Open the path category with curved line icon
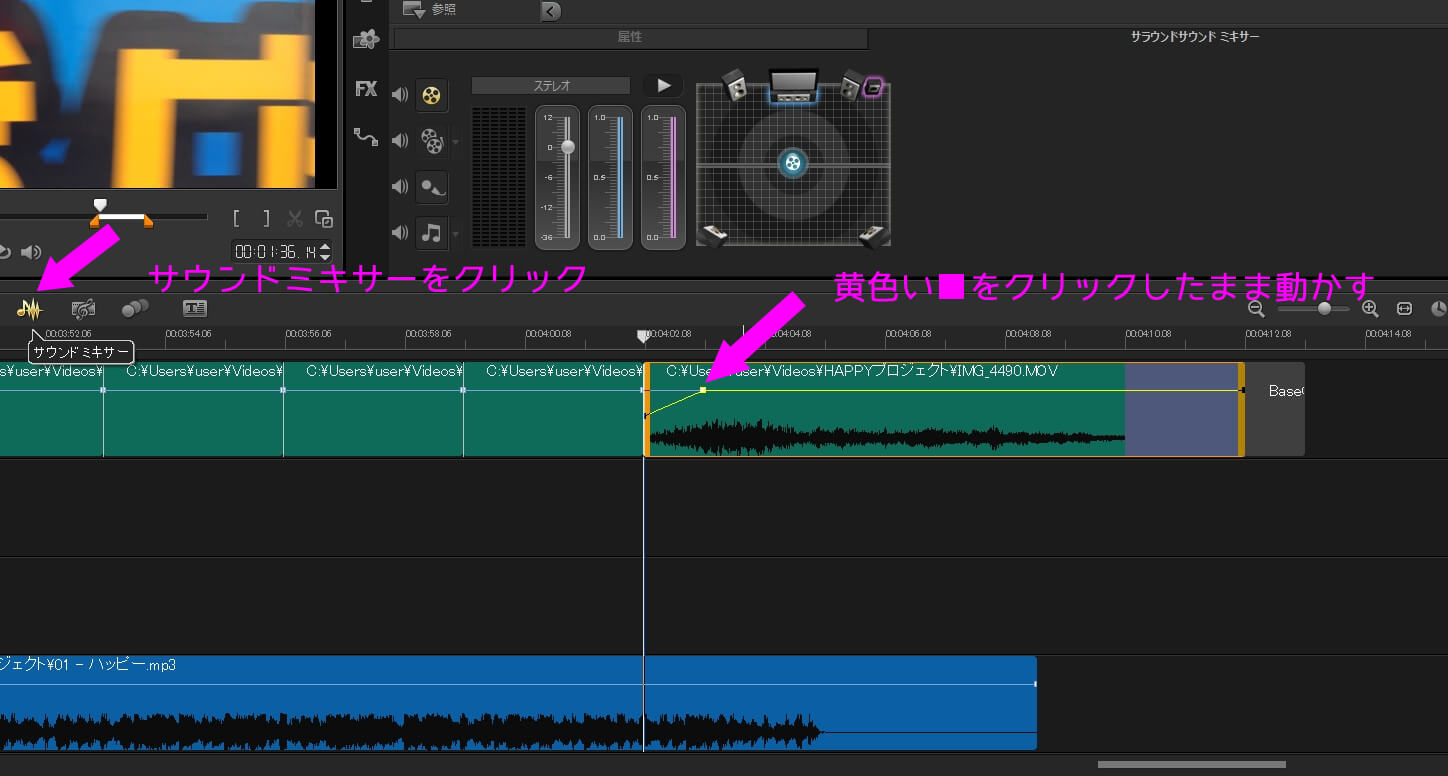1448x776 pixels. (366, 136)
